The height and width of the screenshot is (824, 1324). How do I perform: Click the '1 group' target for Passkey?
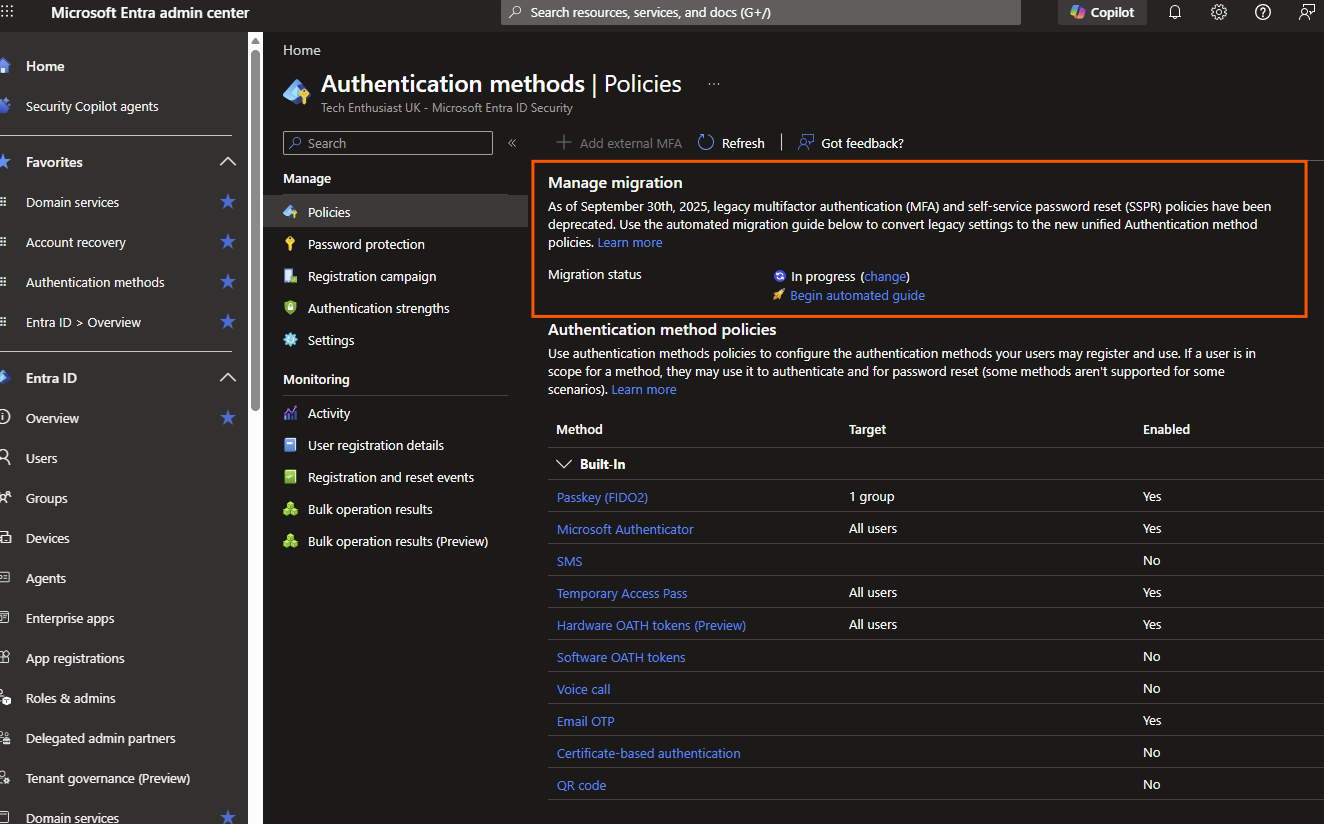pyautogui.click(x=871, y=496)
